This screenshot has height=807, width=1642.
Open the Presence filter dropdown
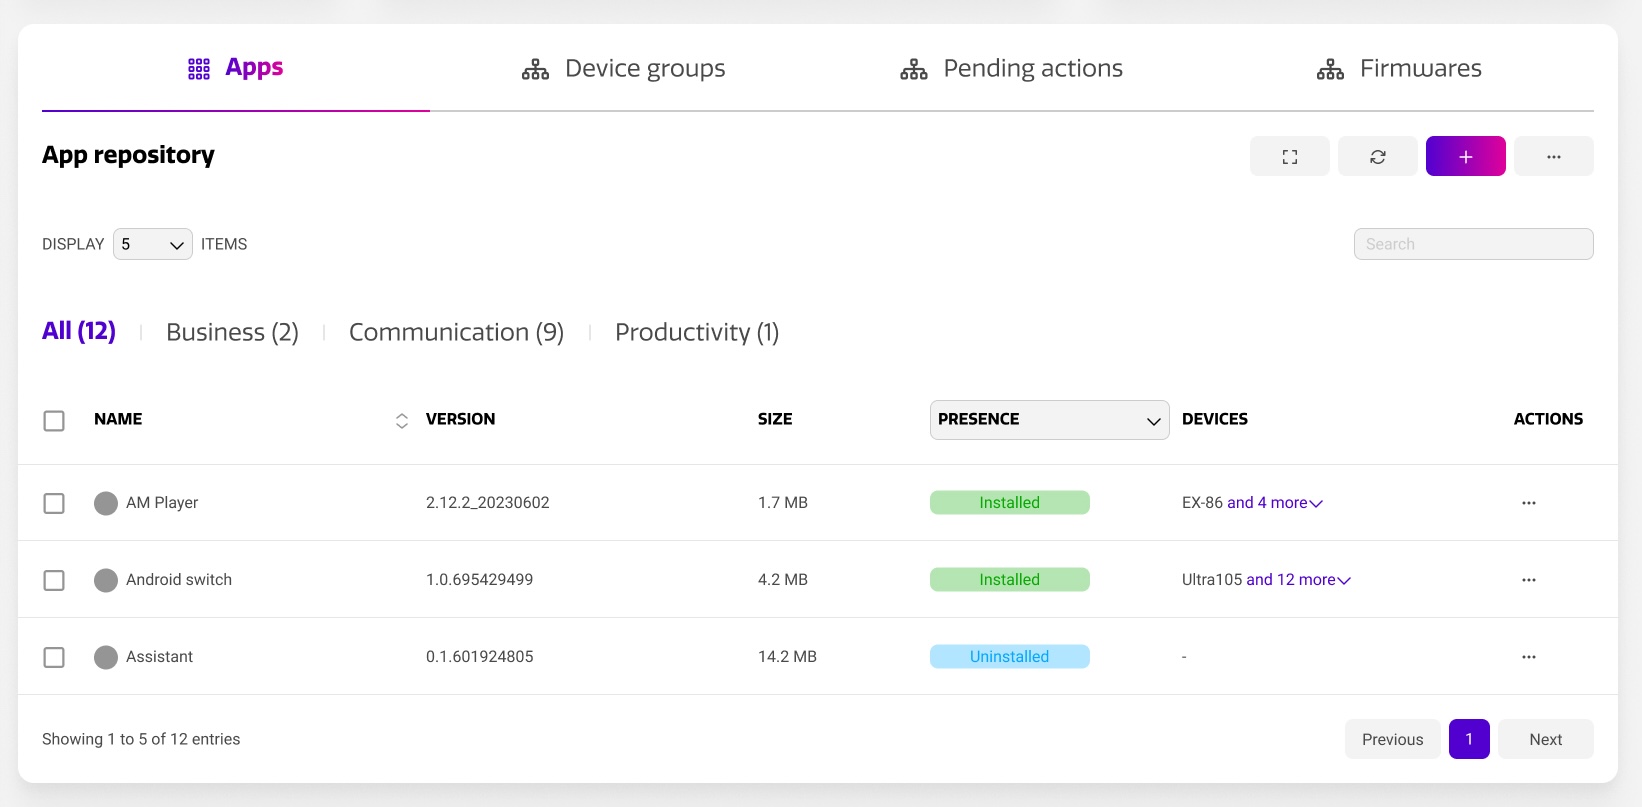pyautogui.click(x=1048, y=420)
